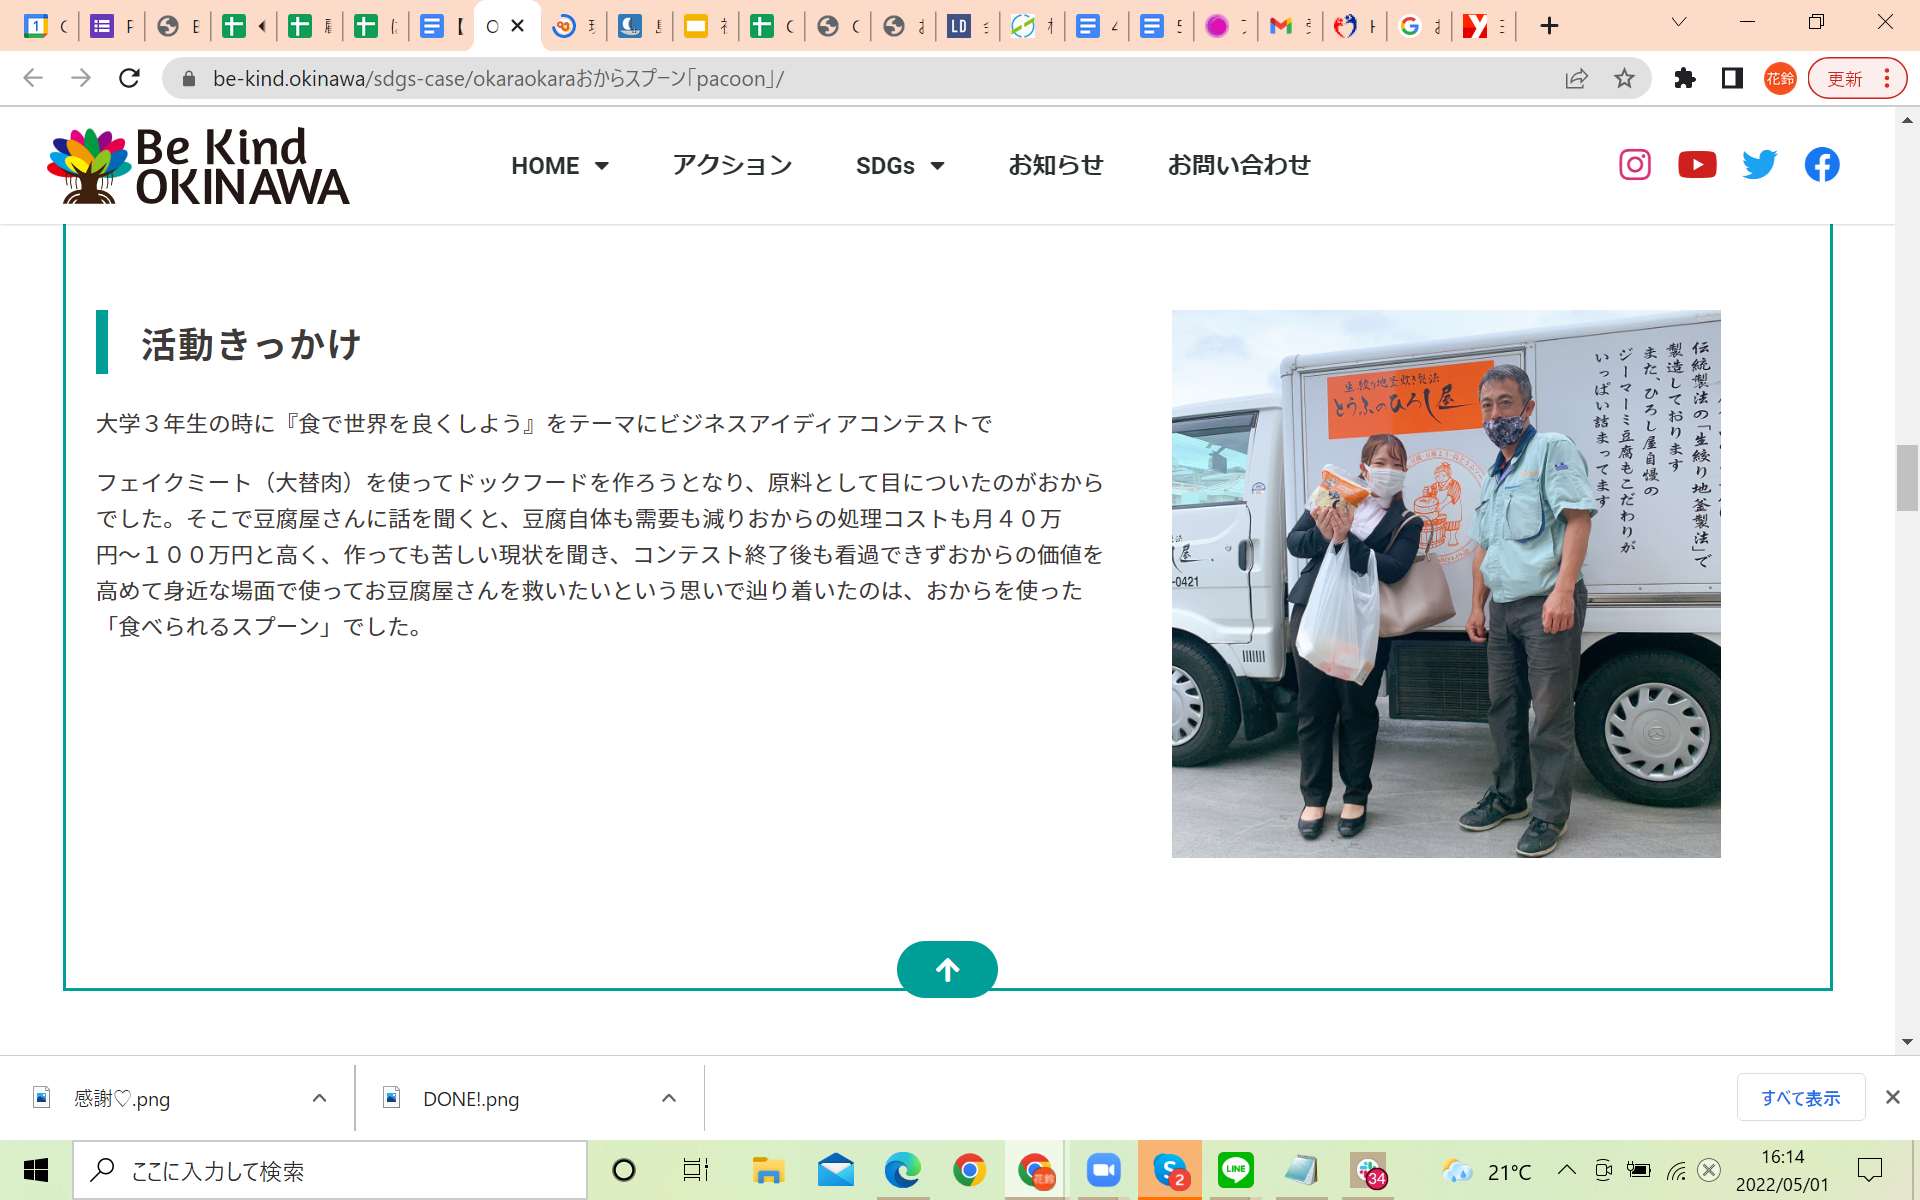This screenshot has height=1200, width=1920.
Task: Bookmark this page with the star icon
Action: click(1624, 78)
